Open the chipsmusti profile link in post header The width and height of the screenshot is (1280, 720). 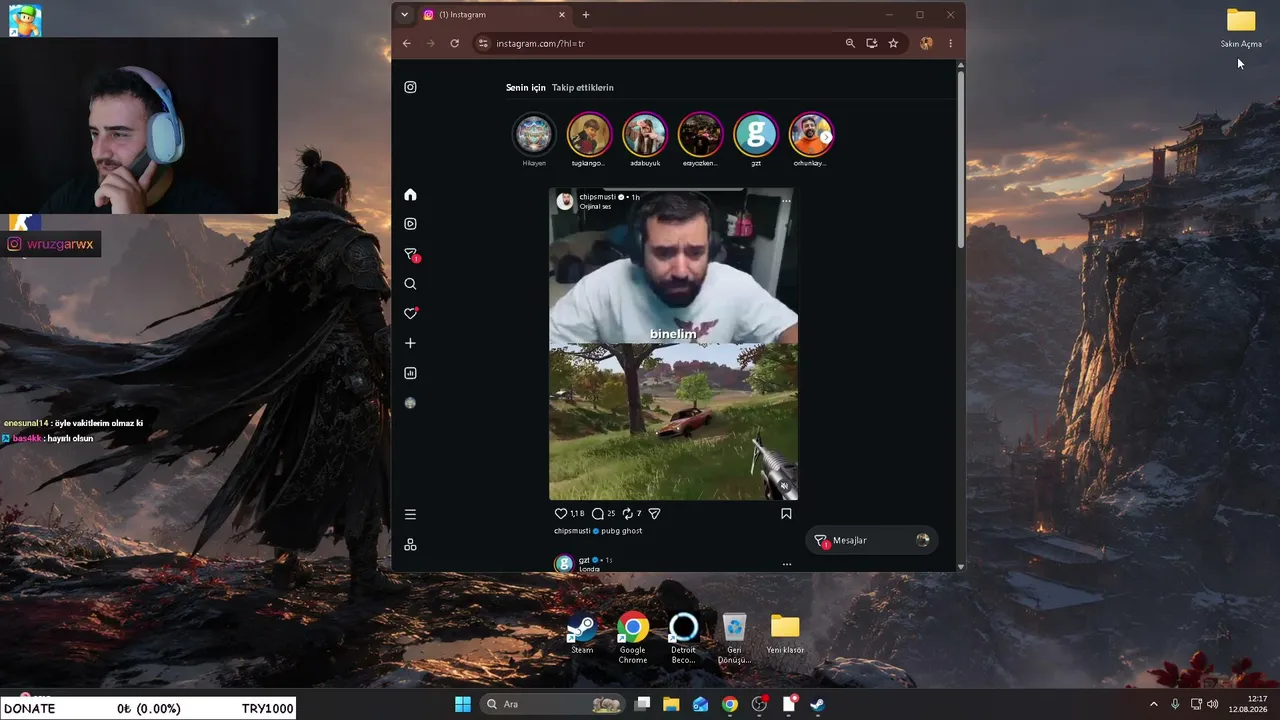pos(597,197)
